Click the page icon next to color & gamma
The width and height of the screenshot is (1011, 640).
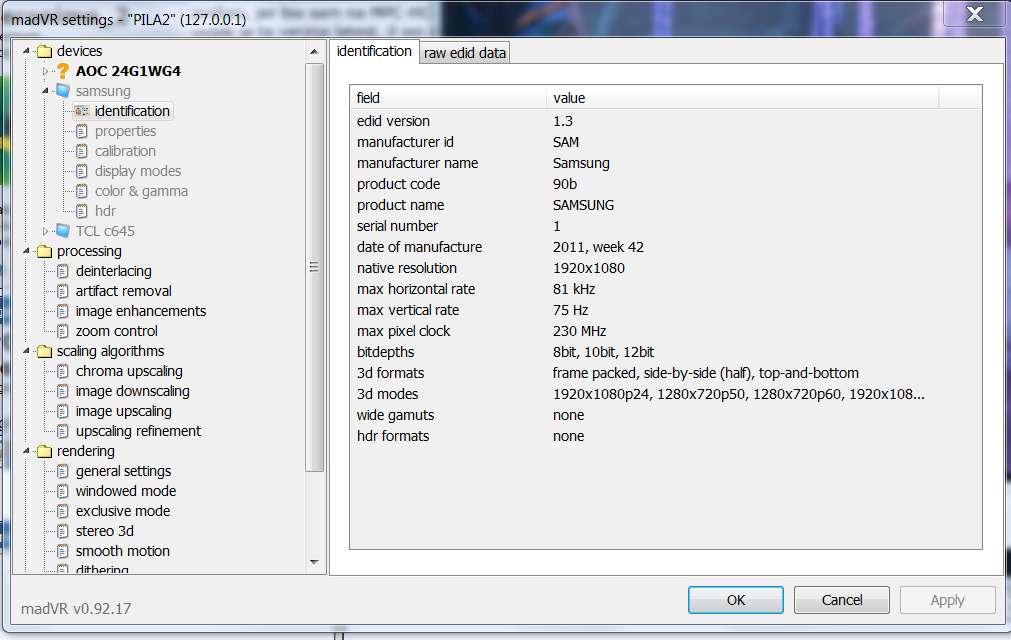(x=81, y=191)
